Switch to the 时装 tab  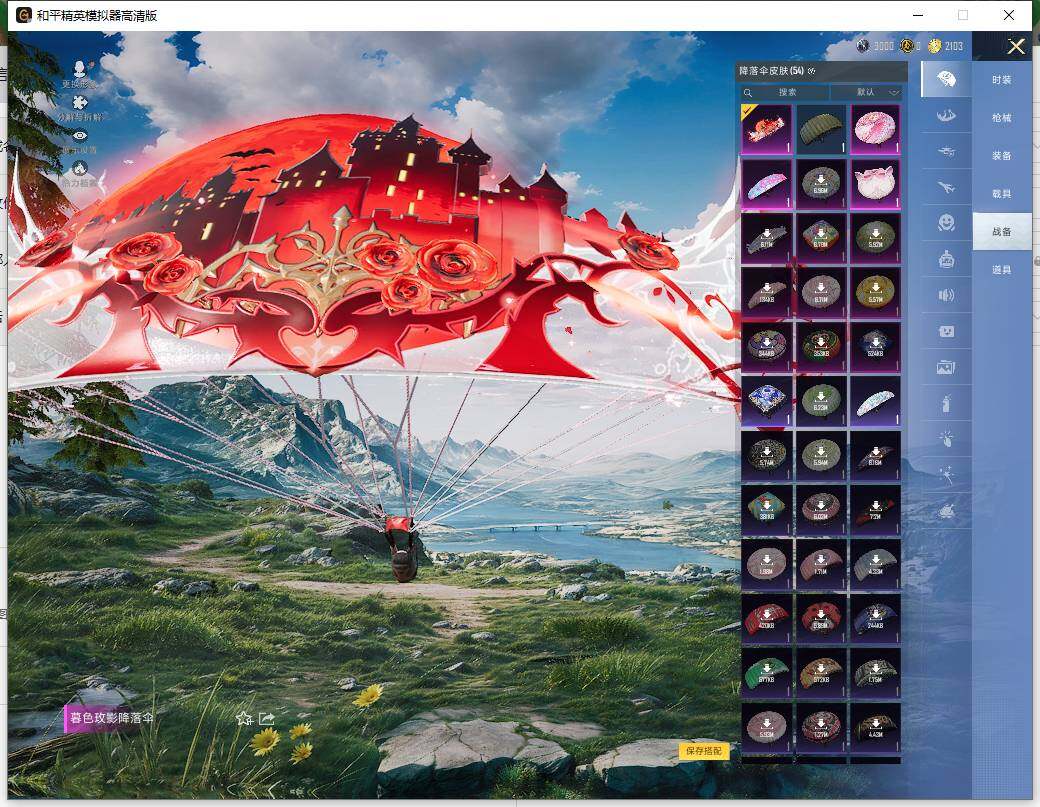tap(1002, 80)
